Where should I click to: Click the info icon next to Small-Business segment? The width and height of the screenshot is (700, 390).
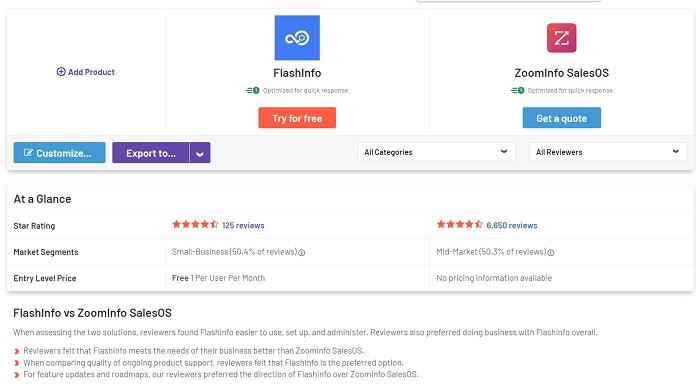302,253
